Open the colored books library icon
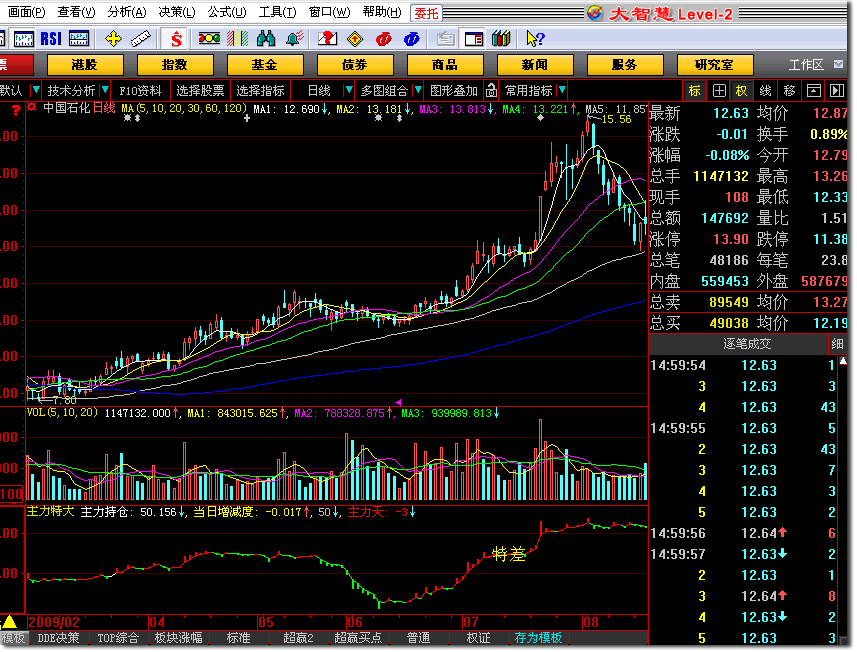The height and width of the screenshot is (652, 857). (501, 39)
